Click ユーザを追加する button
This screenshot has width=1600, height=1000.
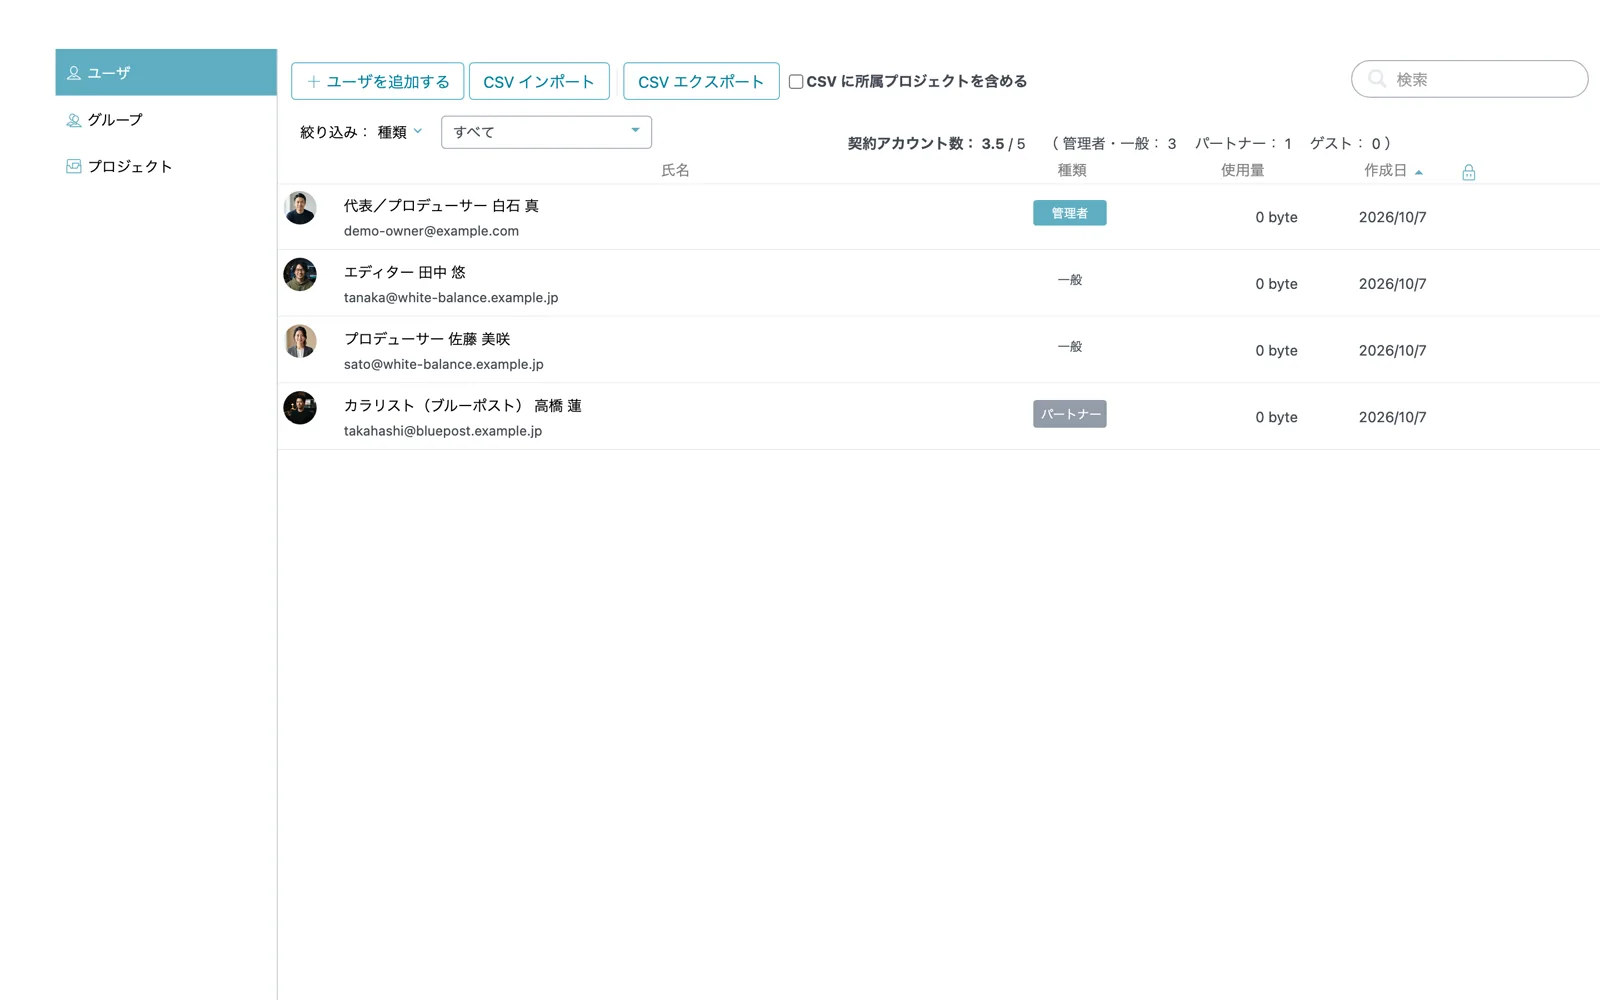point(377,81)
